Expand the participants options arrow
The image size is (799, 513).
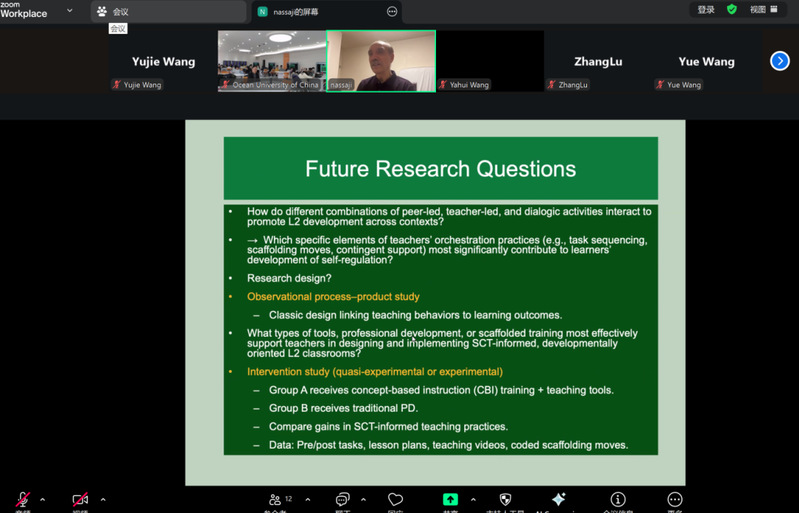pos(307,500)
